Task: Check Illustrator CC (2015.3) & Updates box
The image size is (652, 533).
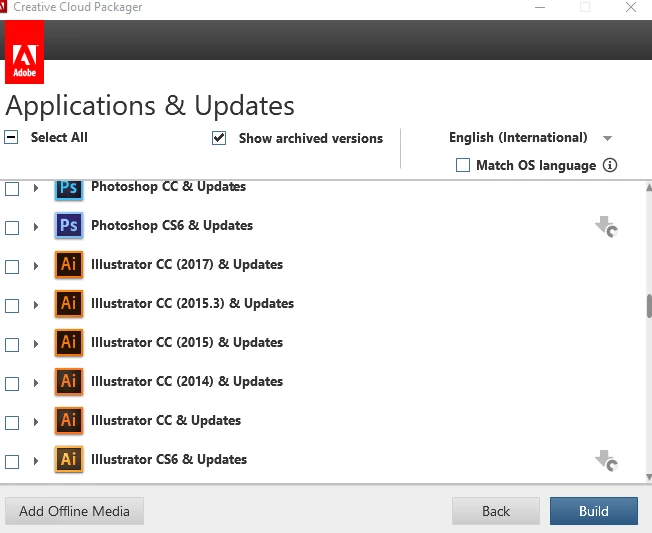Action: point(12,306)
